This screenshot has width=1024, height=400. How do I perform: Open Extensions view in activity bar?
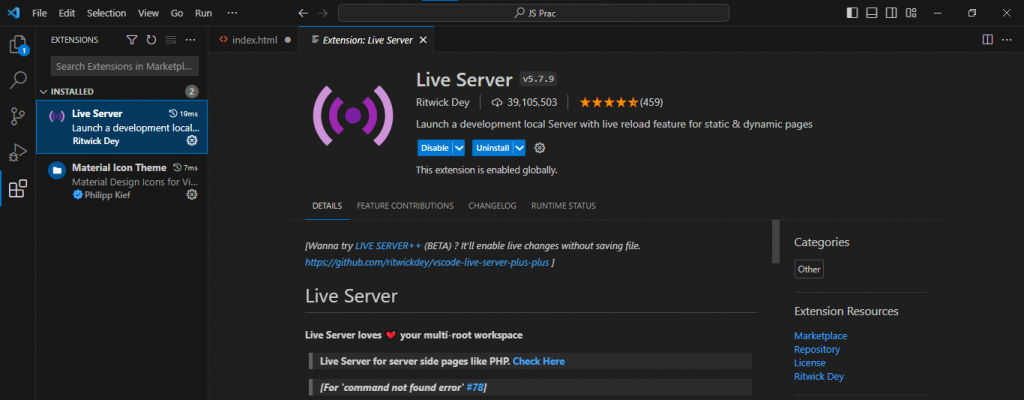click(18, 189)
